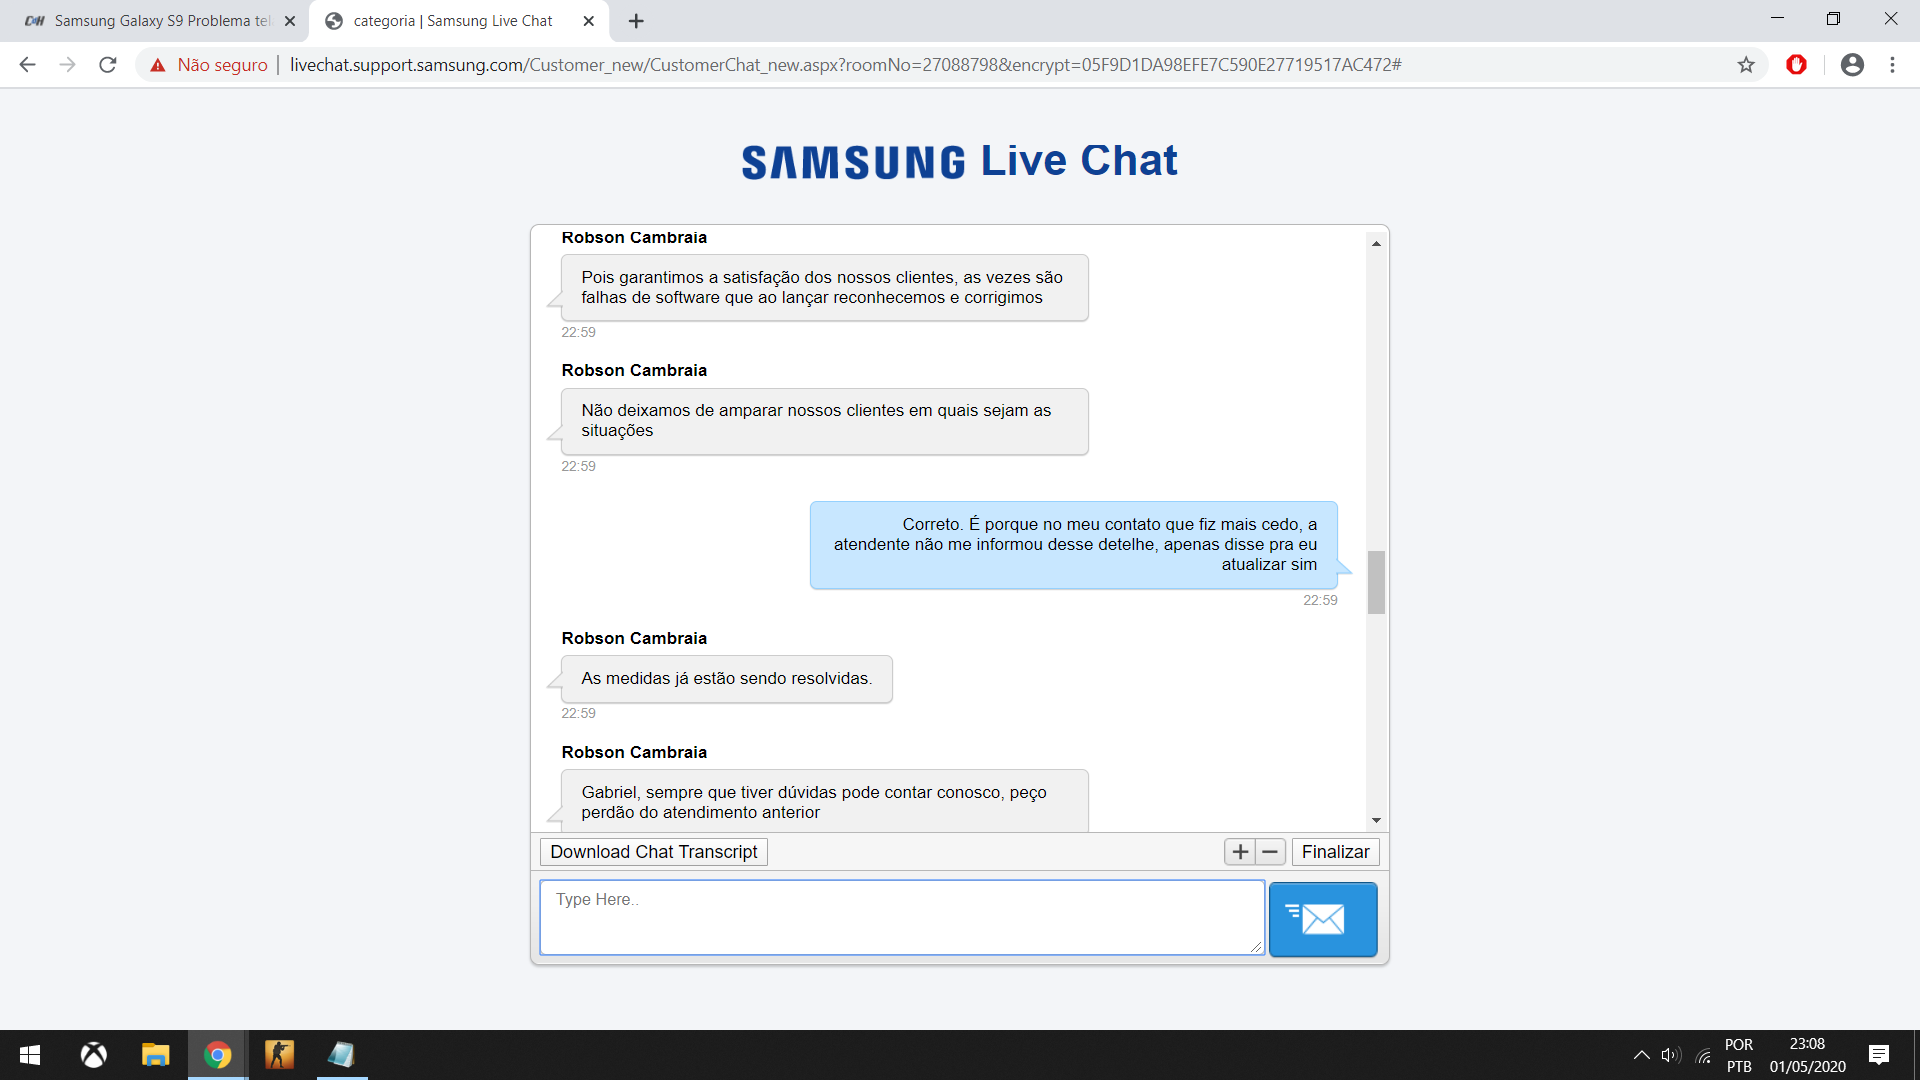Viewport: 1920px width, 1080px height.
Task: Click the Não seguro security warning
Action: click(x=209, y=65)
